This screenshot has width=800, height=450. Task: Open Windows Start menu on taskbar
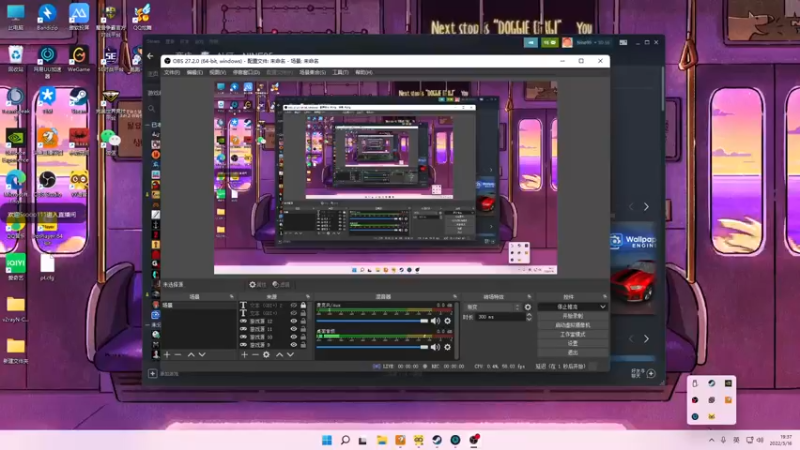327,440
